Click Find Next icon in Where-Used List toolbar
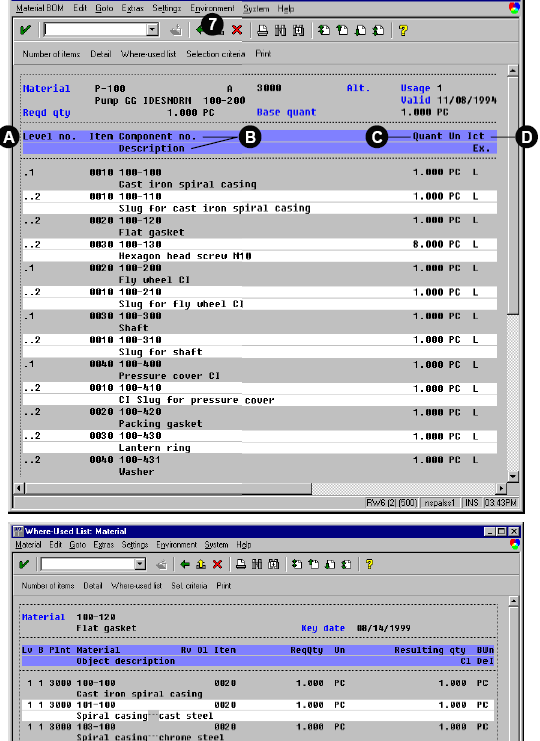This screenshot has width=540, height=741. click(x=274, y=564)
